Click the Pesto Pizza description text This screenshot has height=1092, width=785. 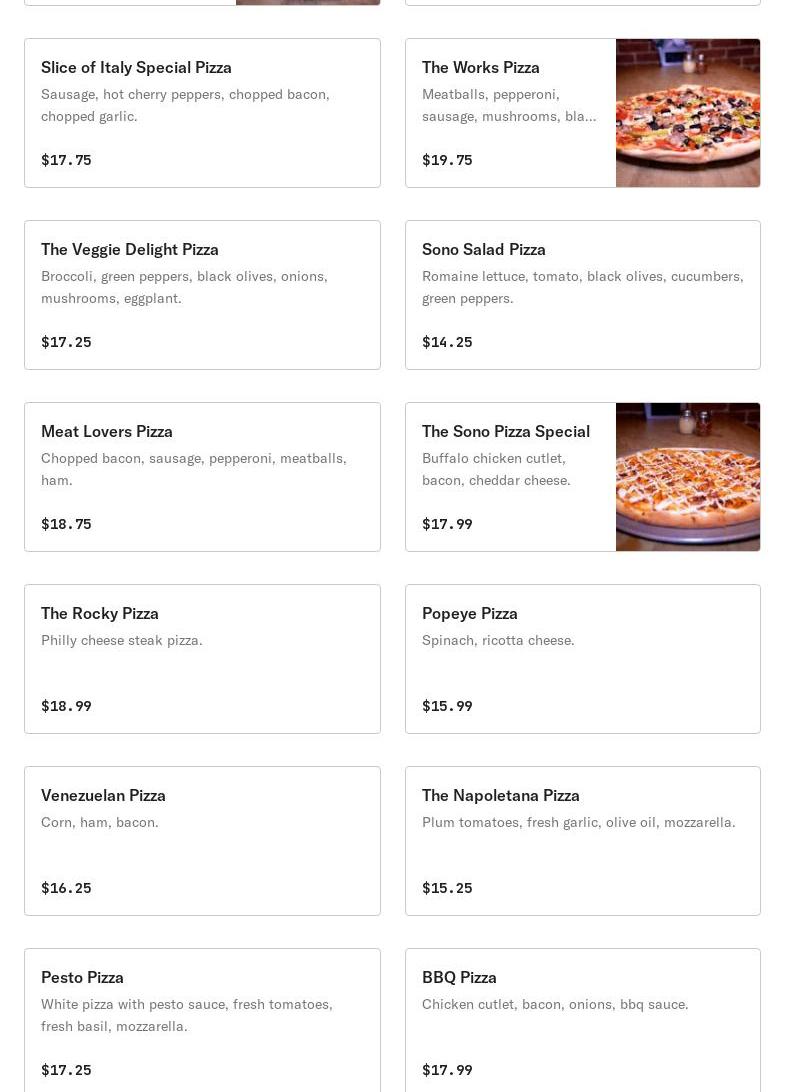187,1014
